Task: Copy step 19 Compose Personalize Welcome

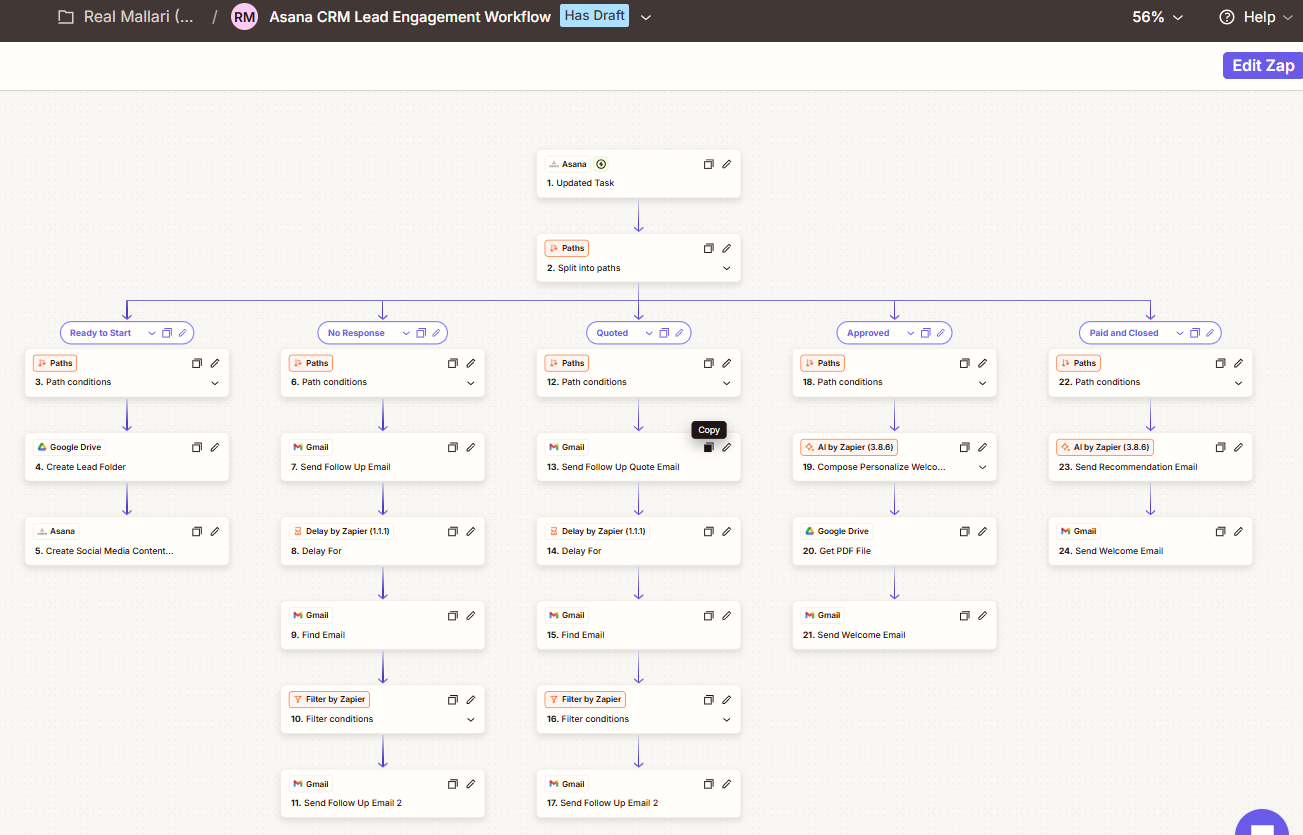Action: (x=965, y=447)
